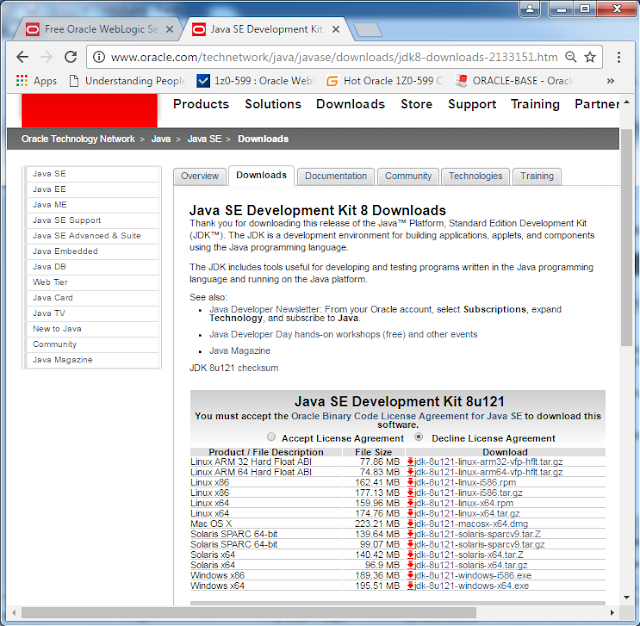The height and width of the screenshot is (626, 640).
Task: Go back with the browser back arrow
Action: pos(22,57)
